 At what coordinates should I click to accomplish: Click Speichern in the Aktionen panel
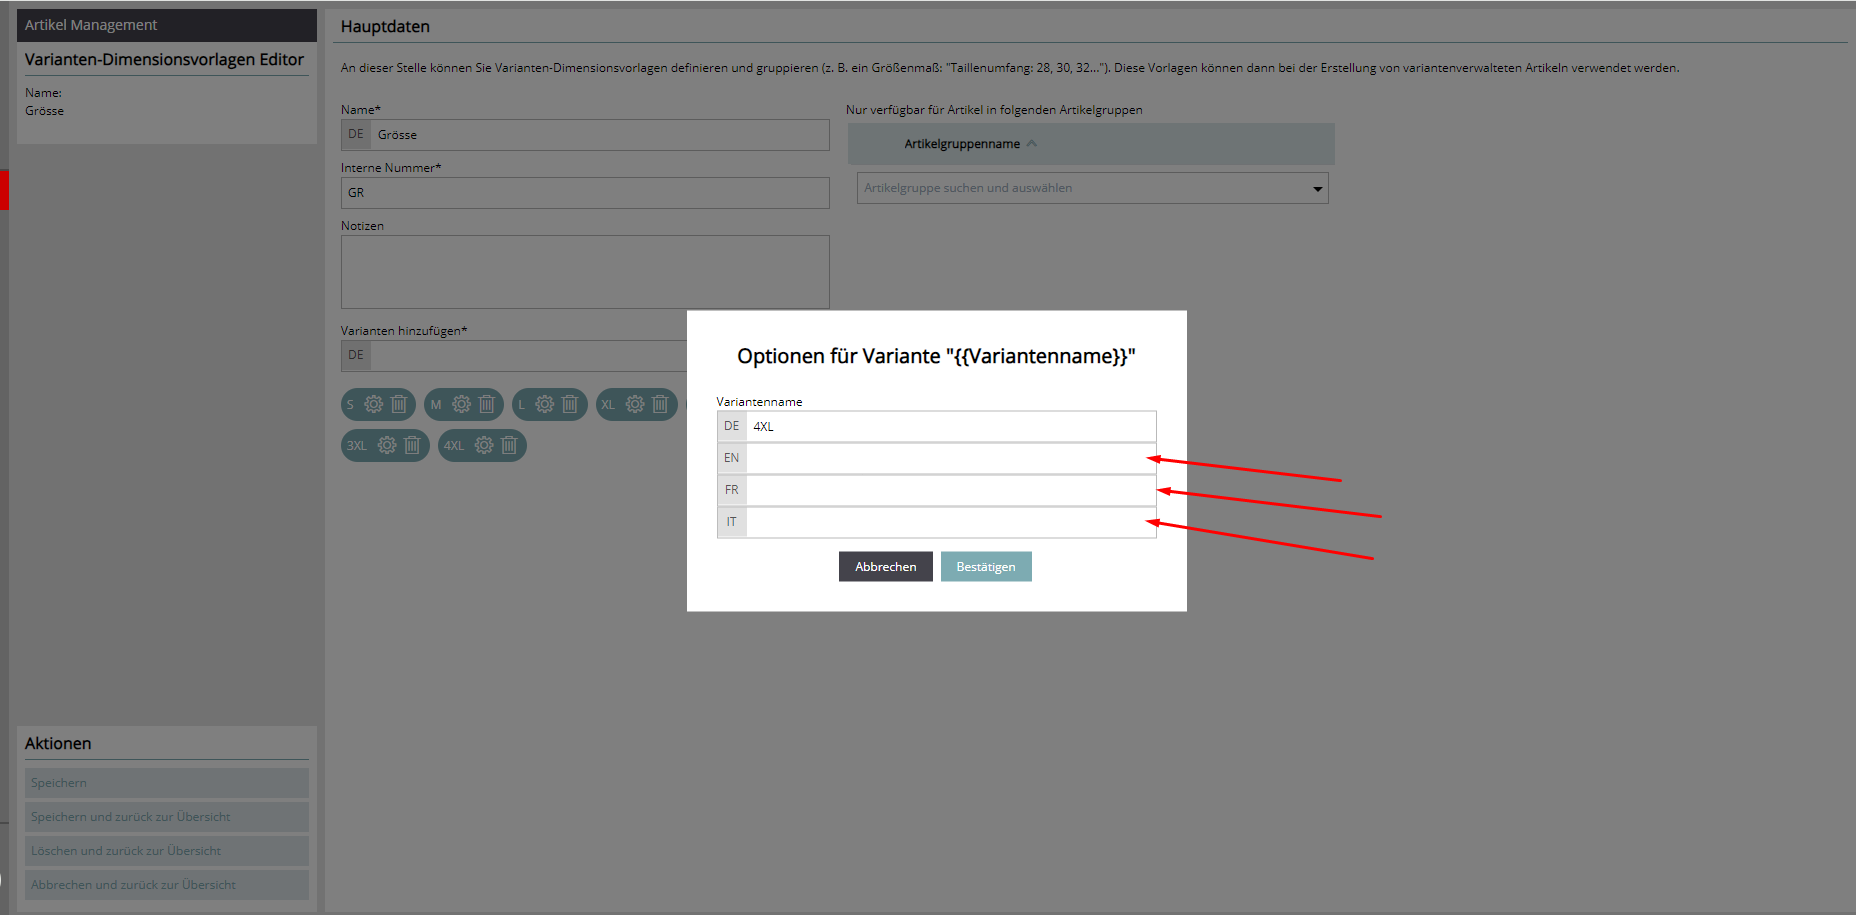(x=166, y=783)
